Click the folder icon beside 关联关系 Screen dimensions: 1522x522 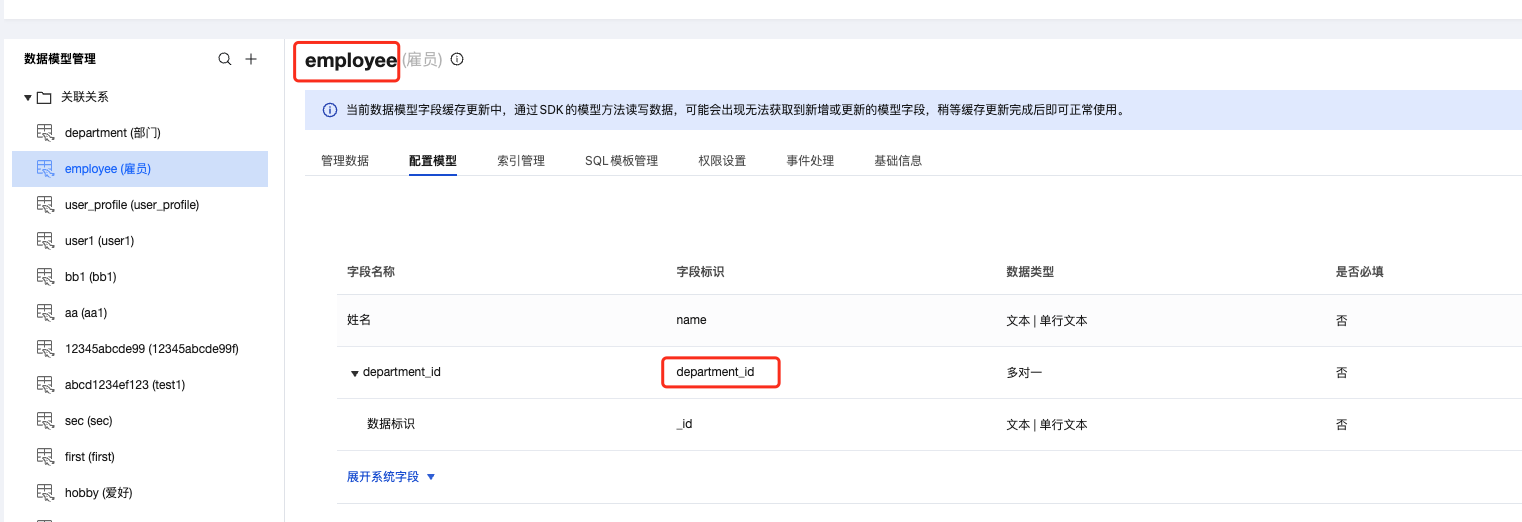(x=44, y=97)
